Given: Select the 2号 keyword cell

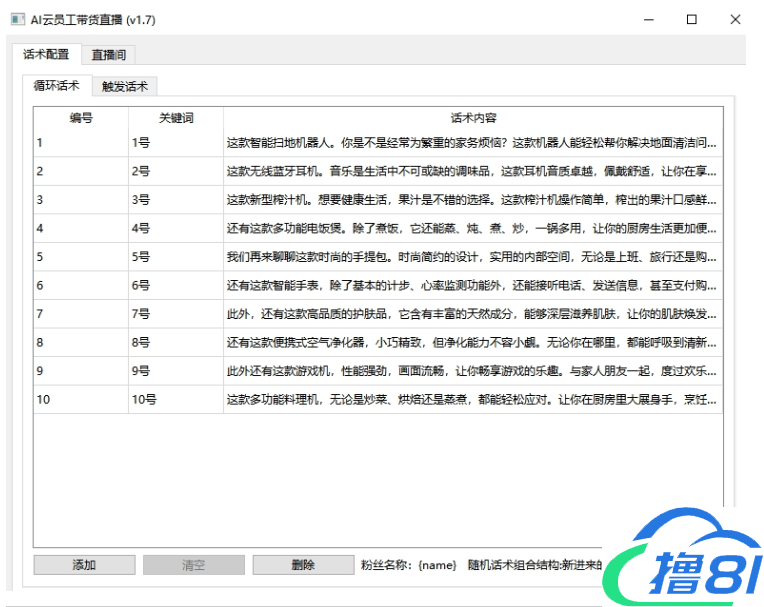Looking at the screenshot, I should pos(176,171).
